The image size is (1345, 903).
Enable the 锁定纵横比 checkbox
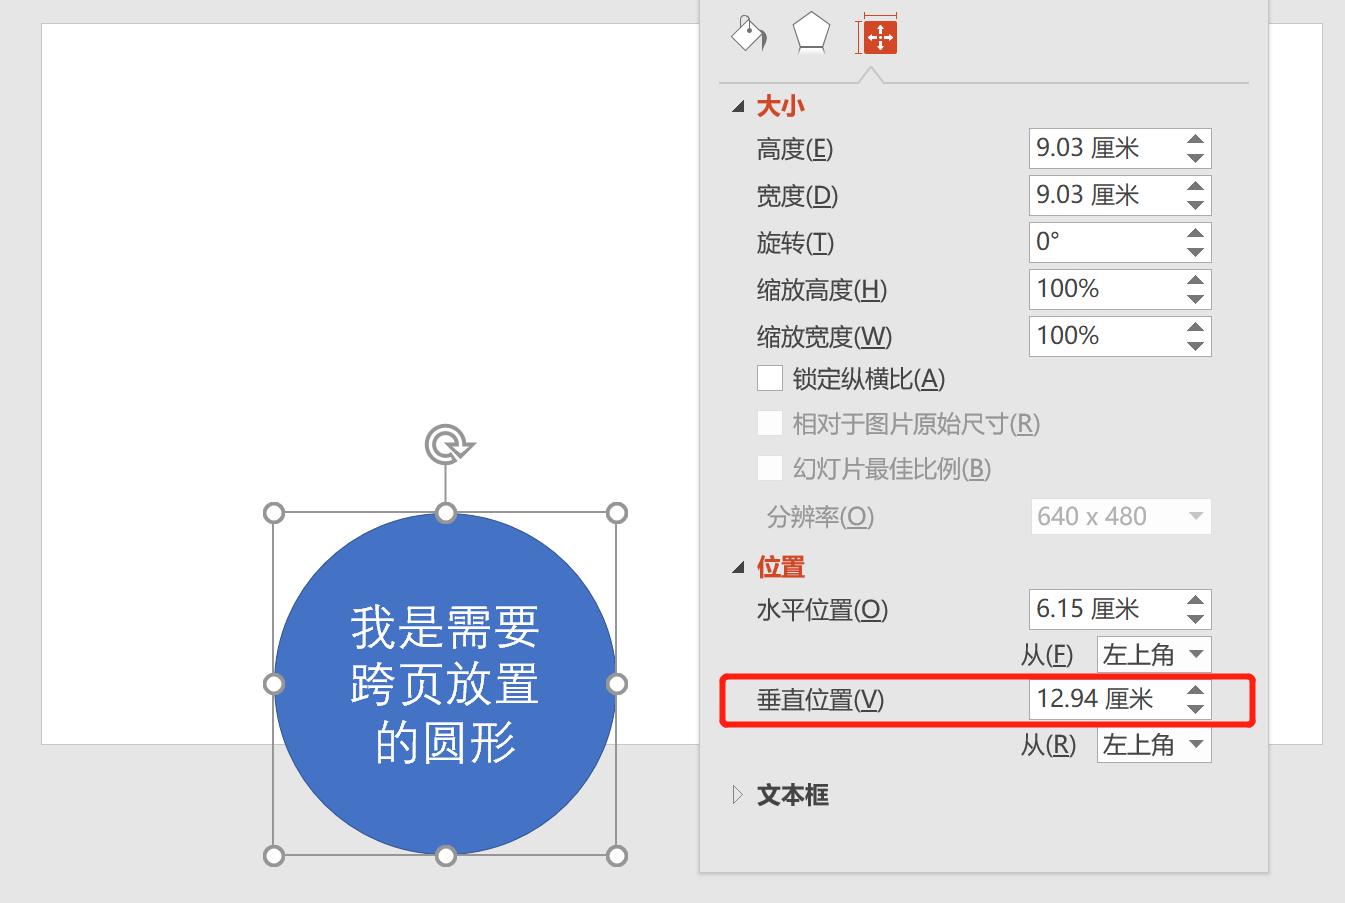[x=770, y=377]
